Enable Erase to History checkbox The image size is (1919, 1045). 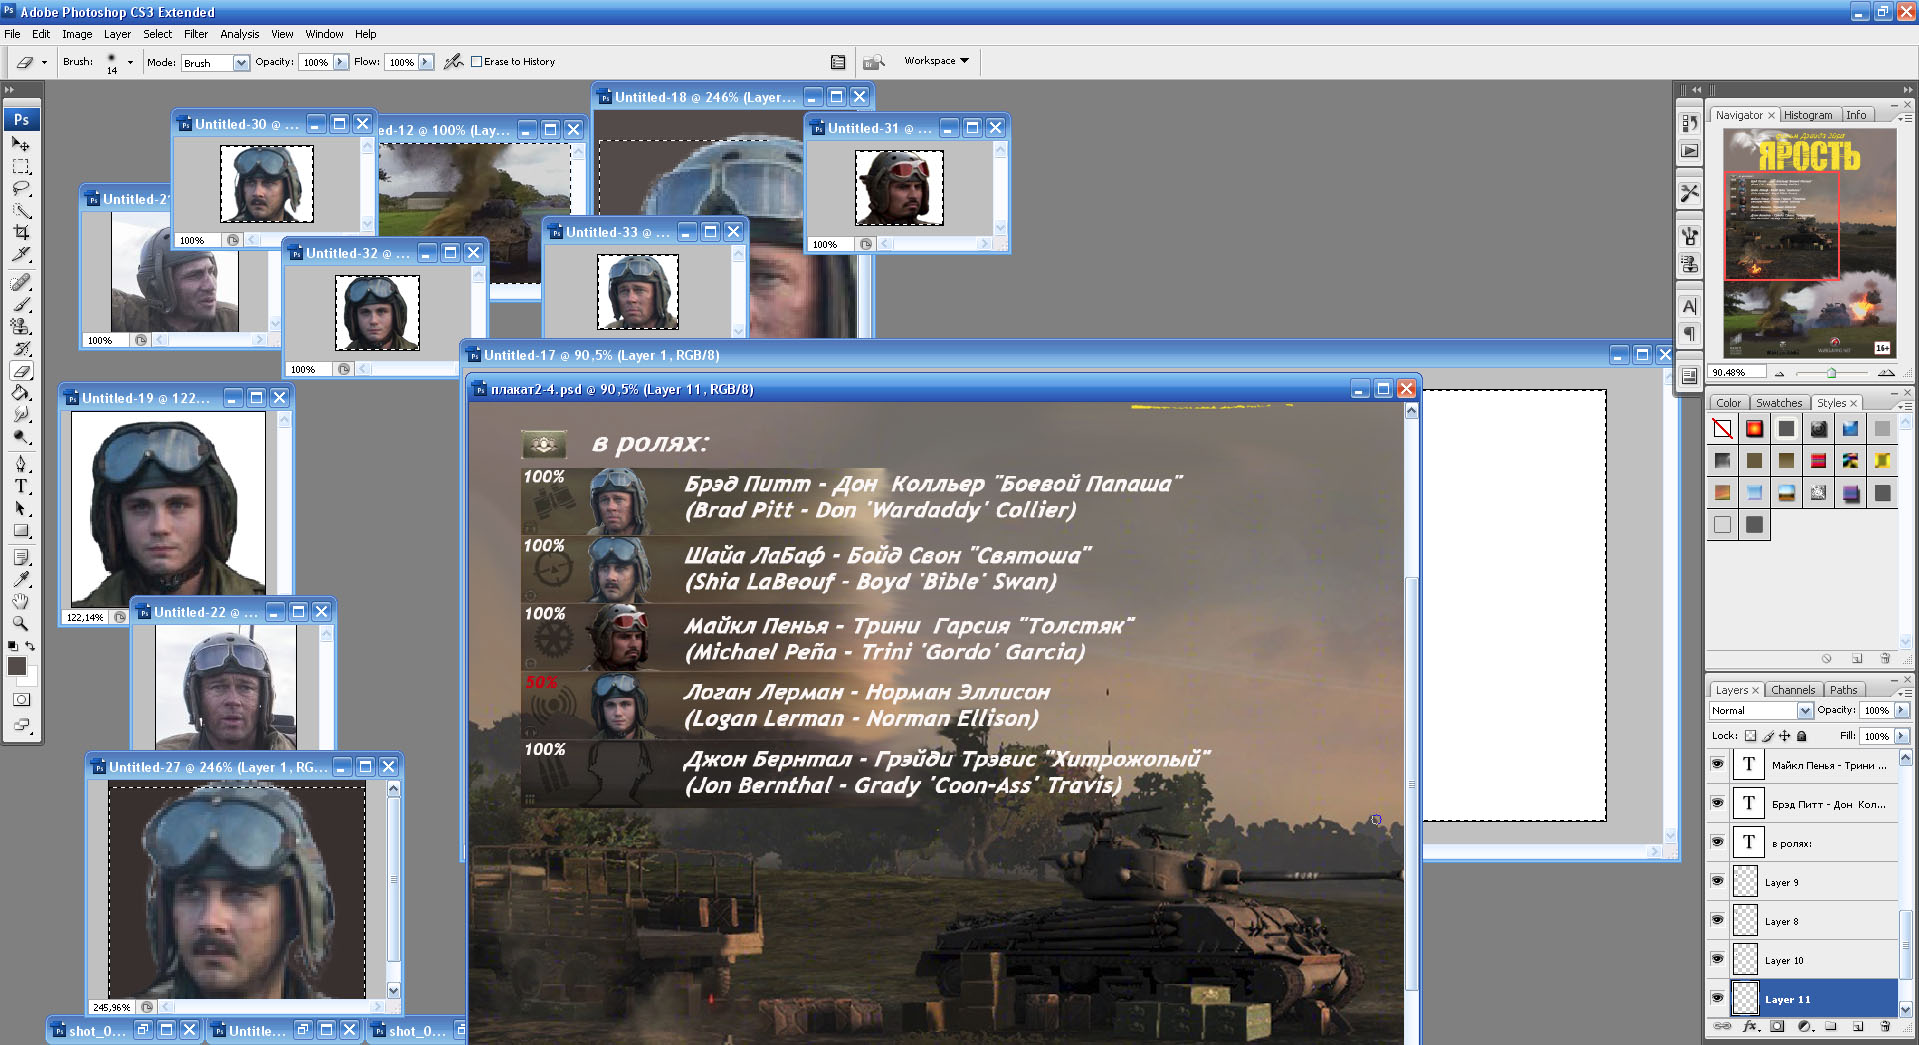click(476, 62)
